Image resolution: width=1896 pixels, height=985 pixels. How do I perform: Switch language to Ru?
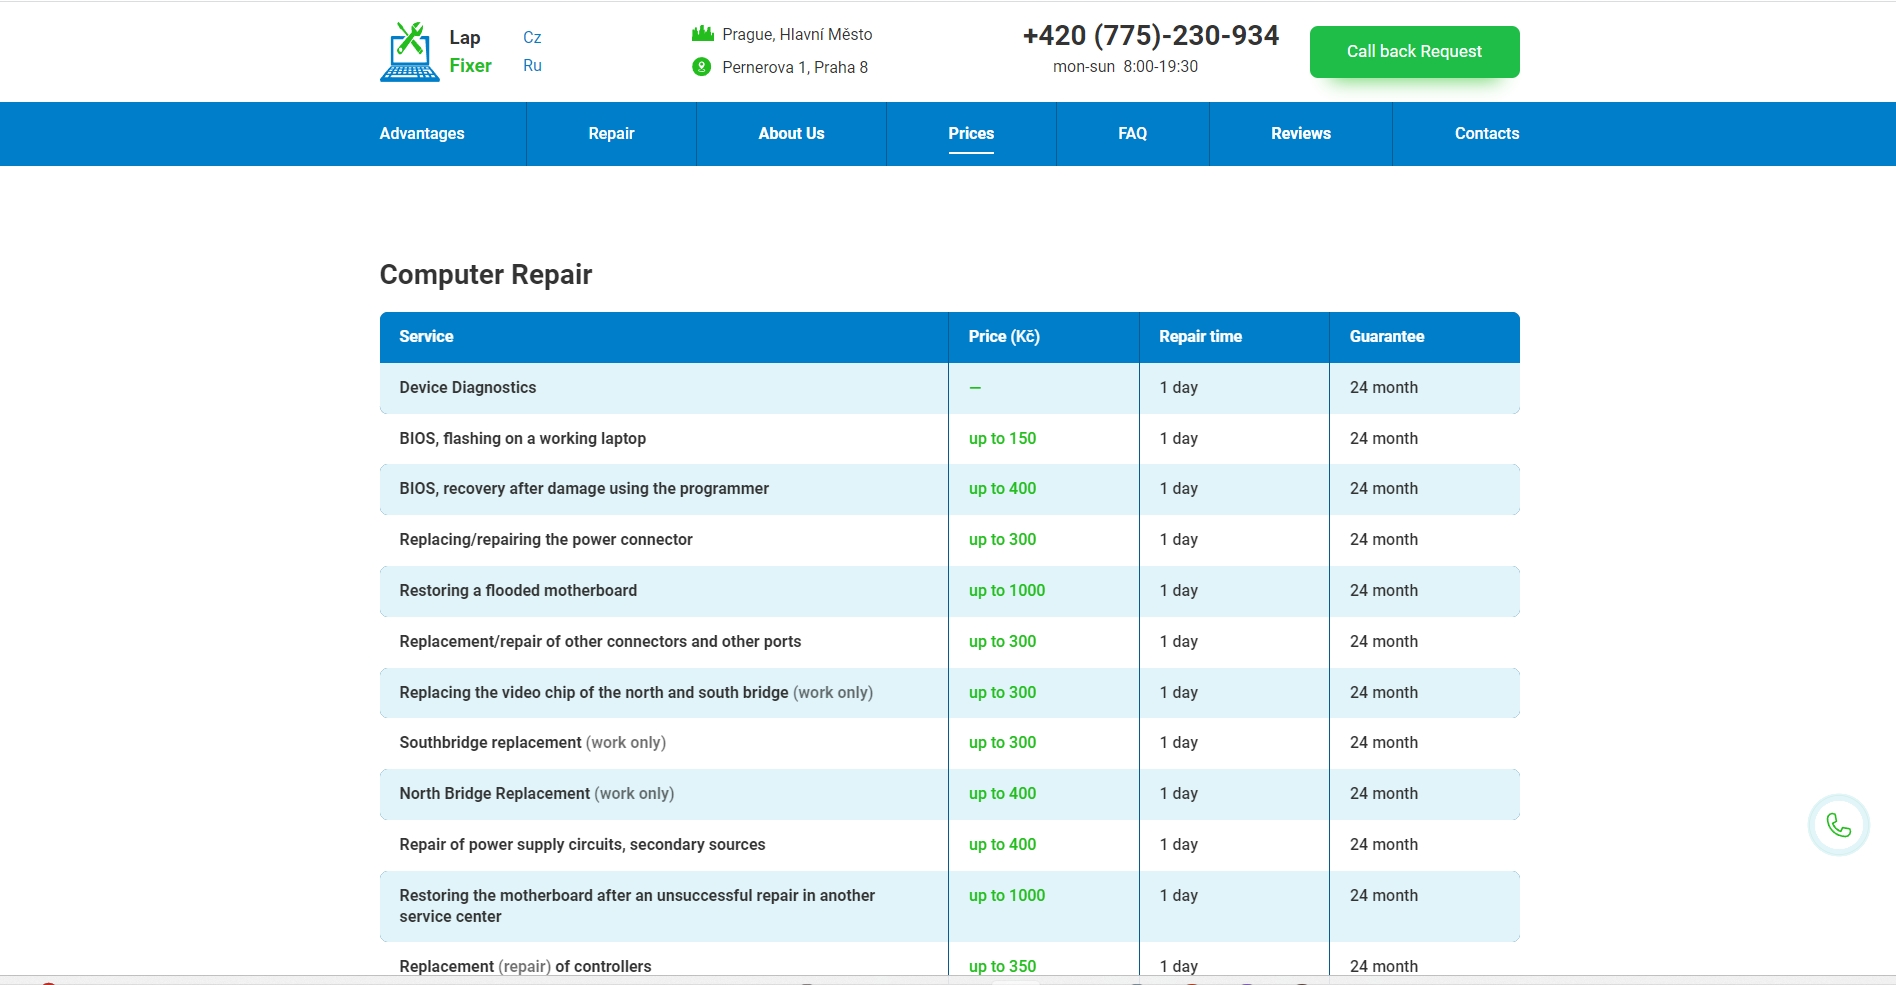[532, 66]
